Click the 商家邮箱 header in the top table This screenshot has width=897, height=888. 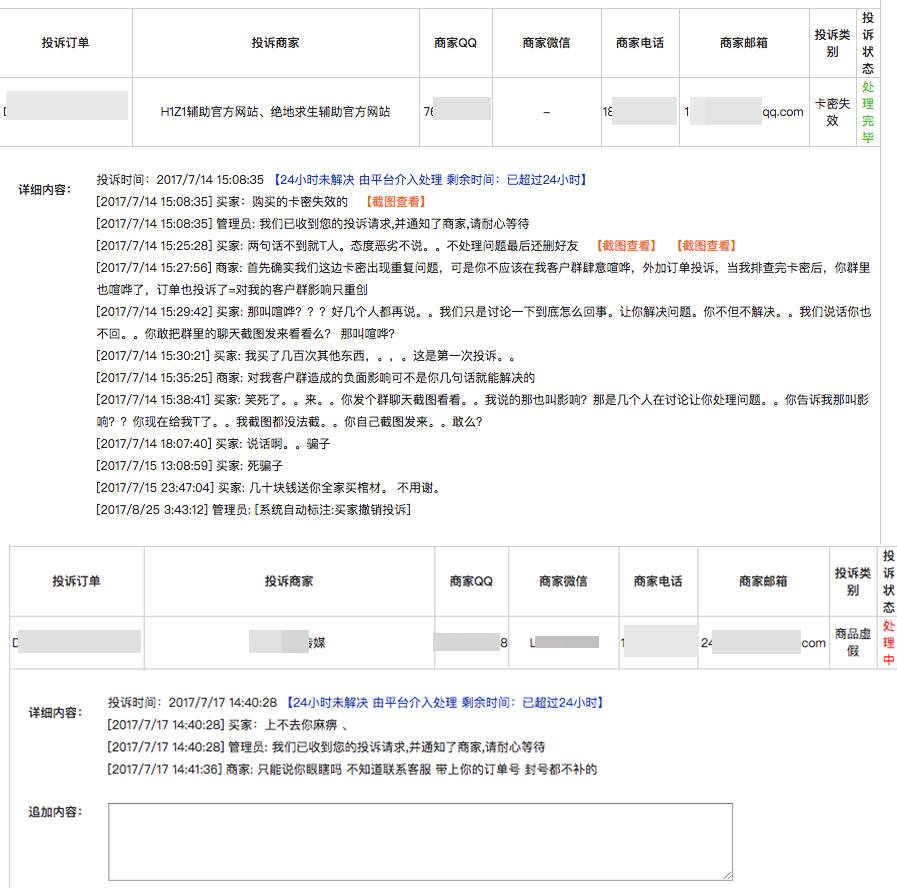coord(744,43)
